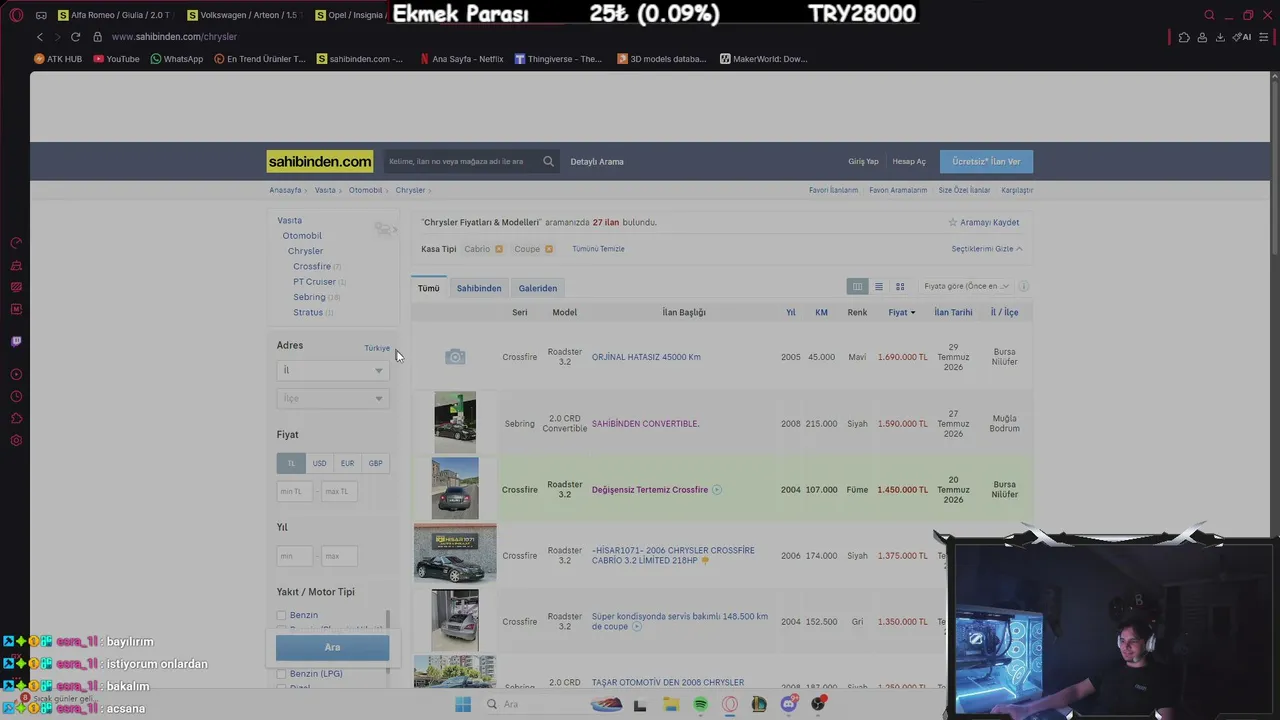Switch to the Opel / Insignia browser tab
Image resolution: width=1280 pixels, height=720 pixels.
[x=350, y=15]
